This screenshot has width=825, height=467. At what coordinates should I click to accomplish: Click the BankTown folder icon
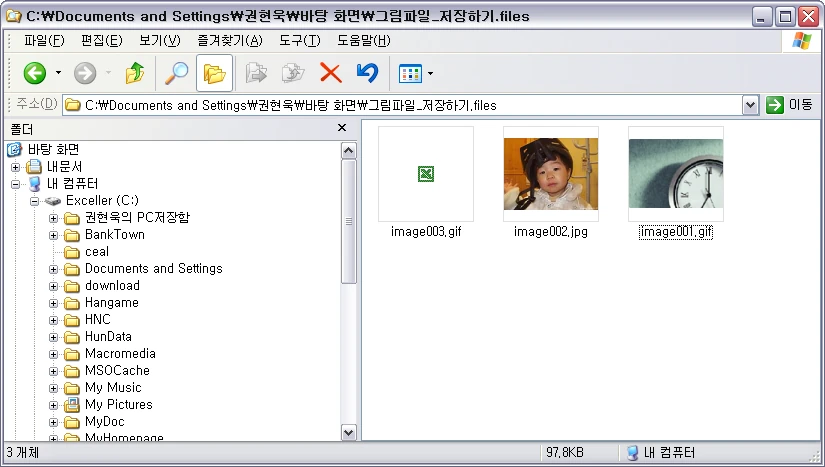tap(72, 235)
